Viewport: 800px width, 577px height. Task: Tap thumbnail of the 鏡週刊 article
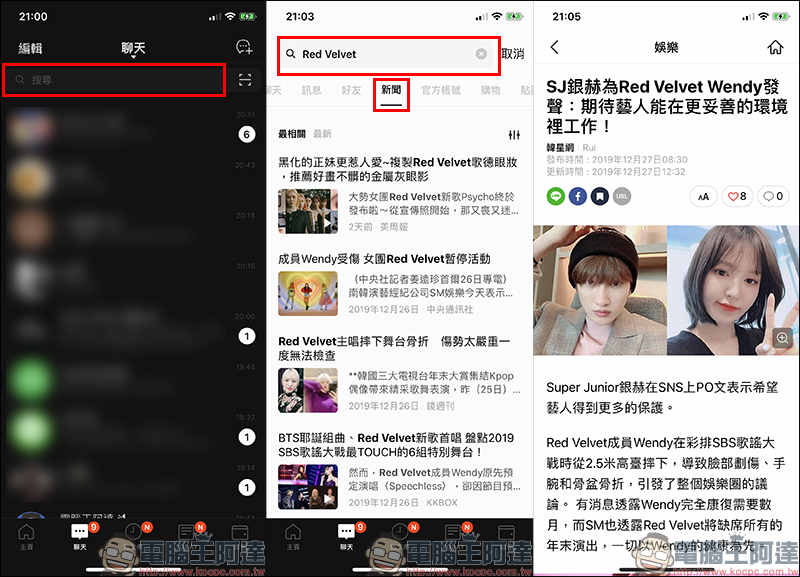point(308,390)
